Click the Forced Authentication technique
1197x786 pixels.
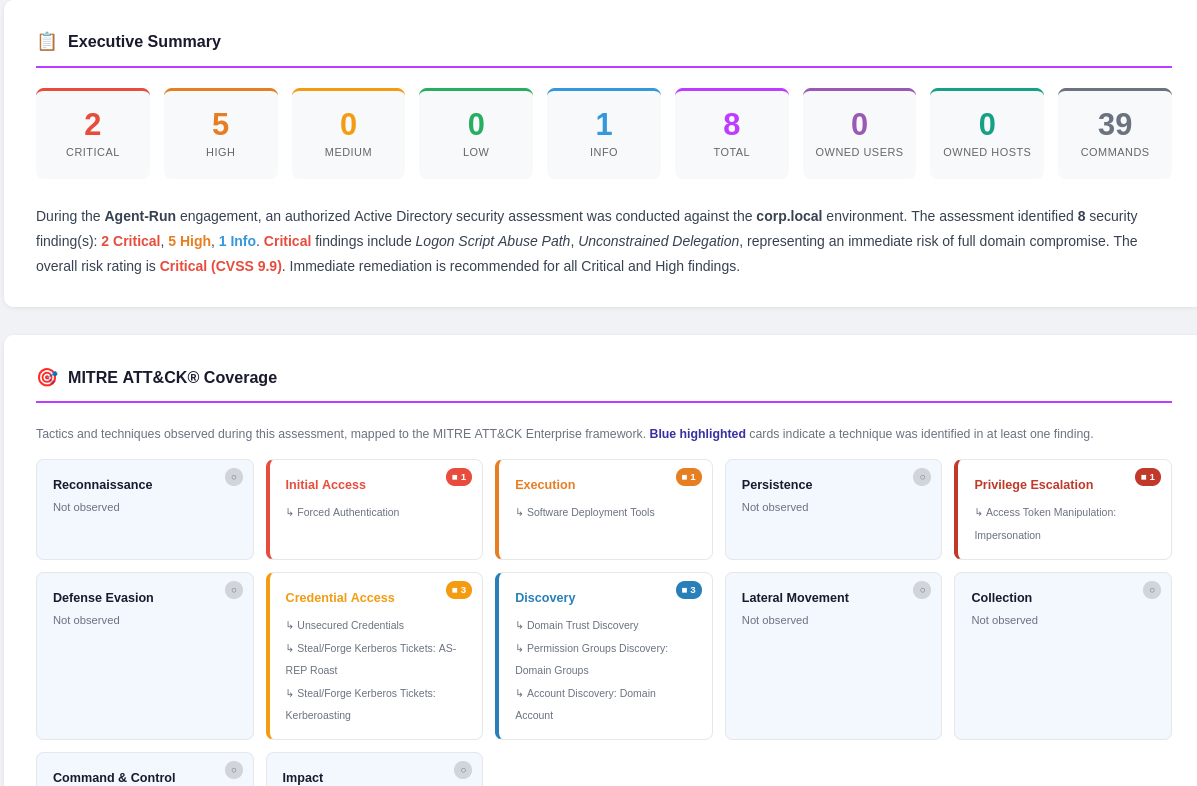(x=342, y=512)
